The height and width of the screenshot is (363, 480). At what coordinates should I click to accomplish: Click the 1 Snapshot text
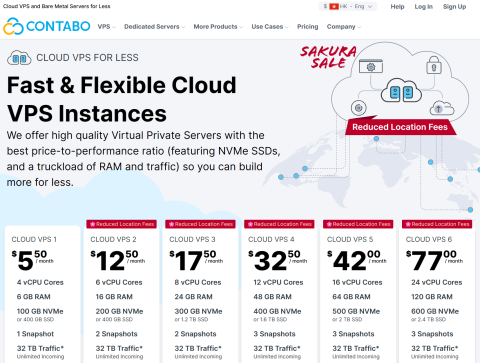pyautogui.click(x=35, y=334)
